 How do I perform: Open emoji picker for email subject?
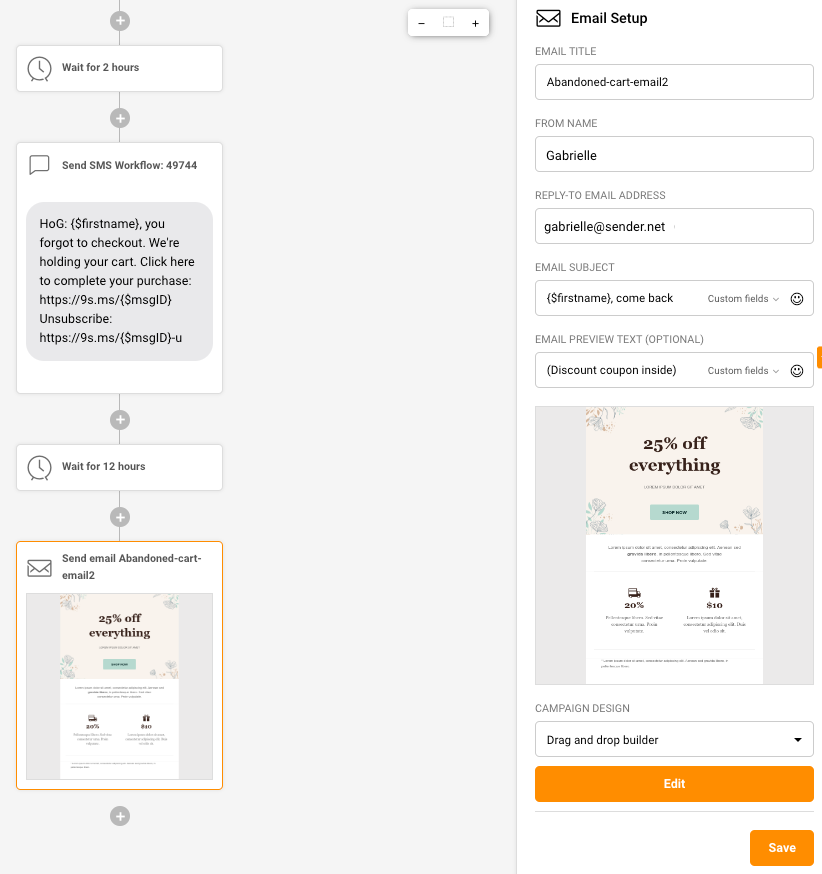[x=797, y=299]
